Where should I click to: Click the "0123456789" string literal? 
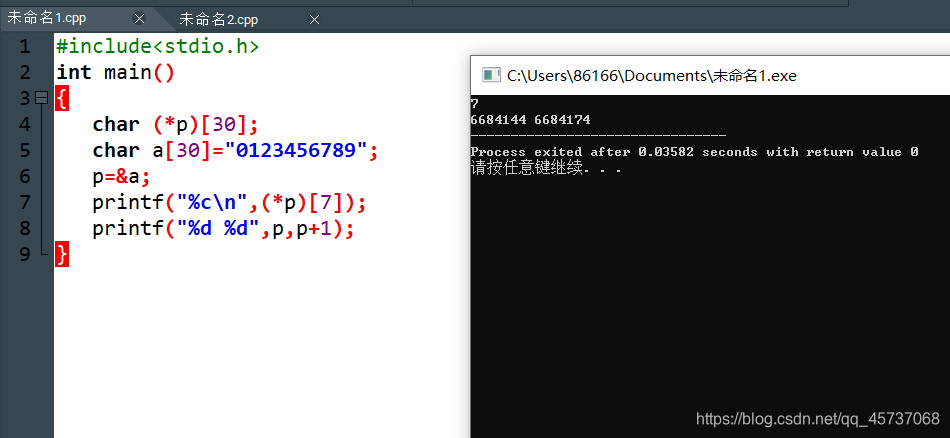tap(296, 150)
